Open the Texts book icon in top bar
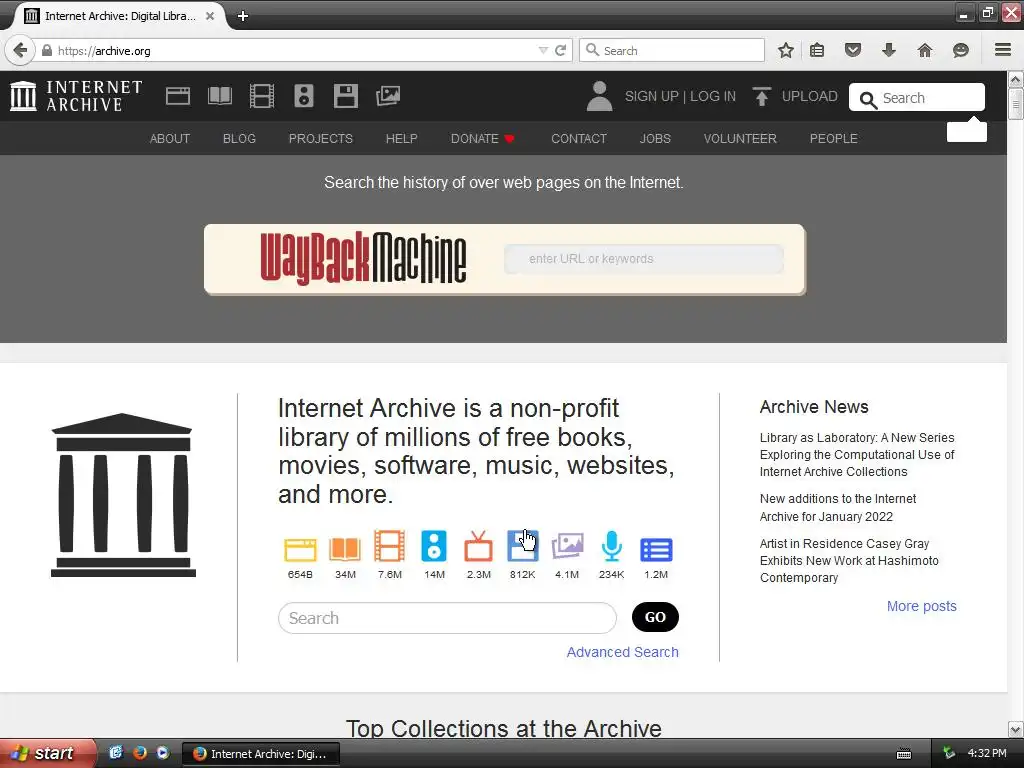 220,96
